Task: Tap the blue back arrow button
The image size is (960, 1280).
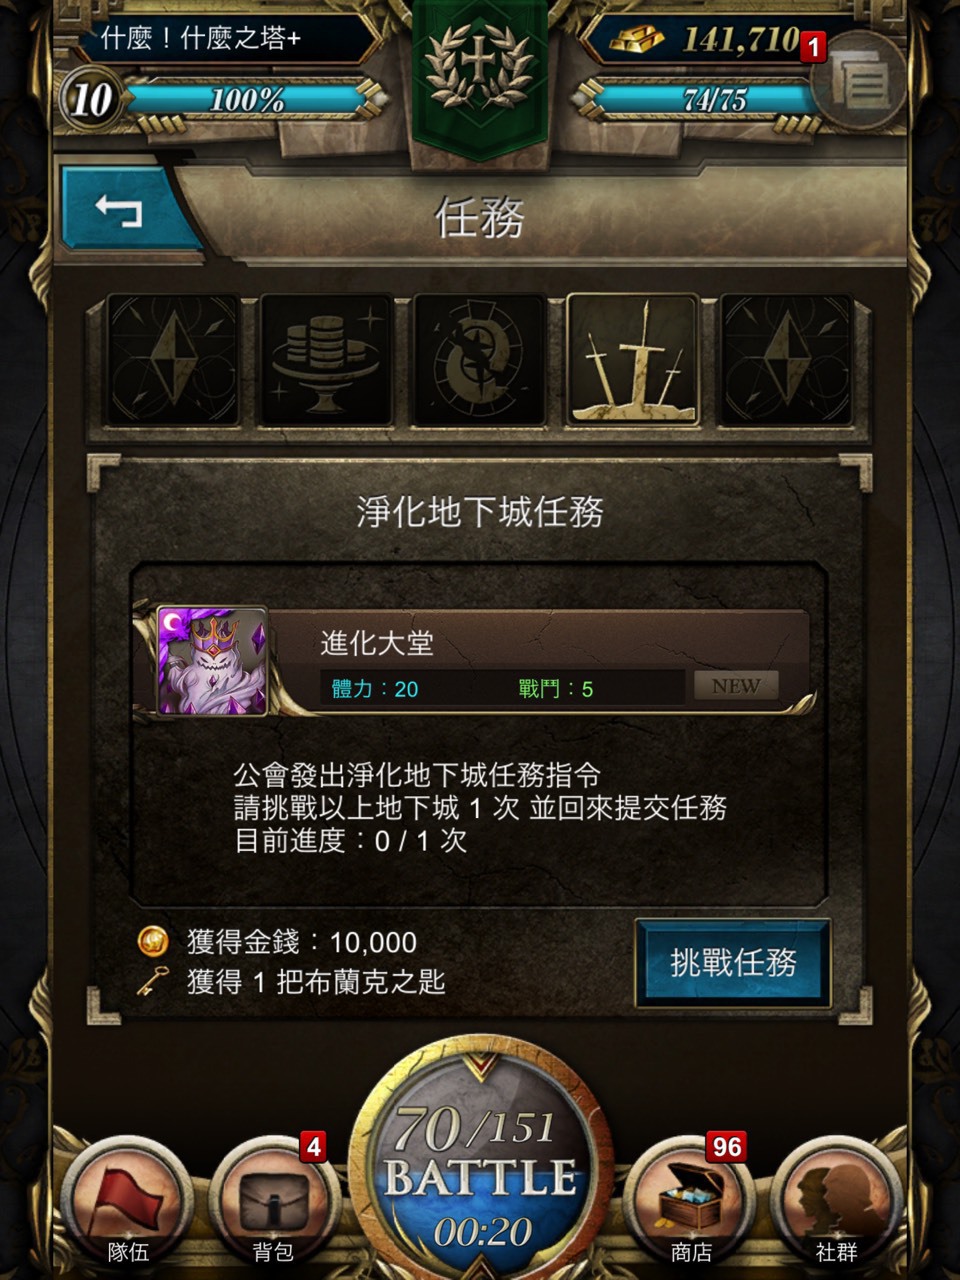Action: (122, 210)
